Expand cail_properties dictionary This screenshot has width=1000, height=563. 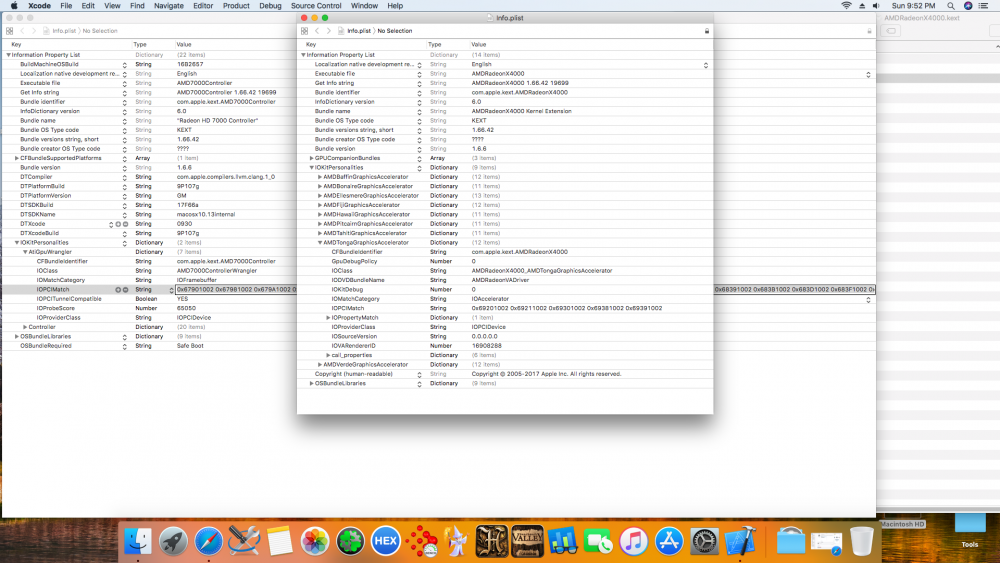click(x=328, y=355)
